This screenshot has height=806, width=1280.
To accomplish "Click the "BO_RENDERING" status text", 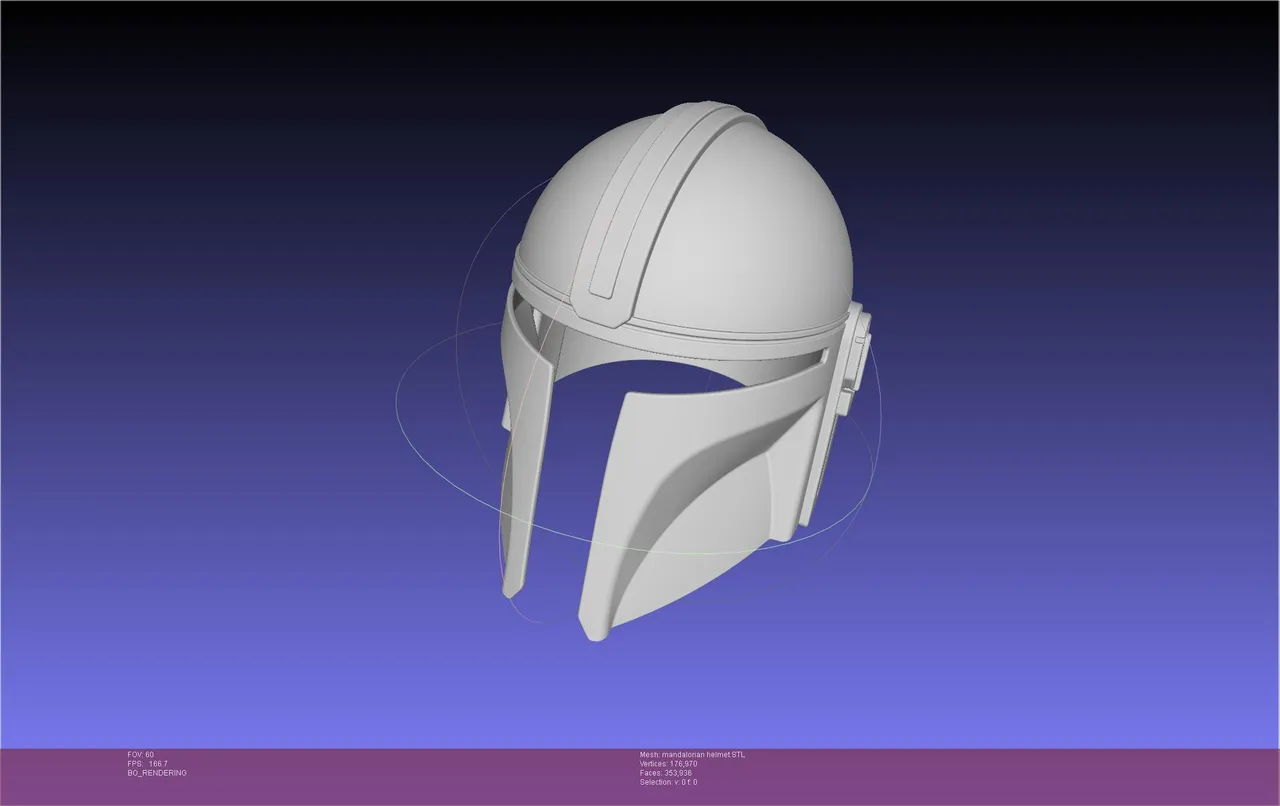I will [x=157, y=773].
